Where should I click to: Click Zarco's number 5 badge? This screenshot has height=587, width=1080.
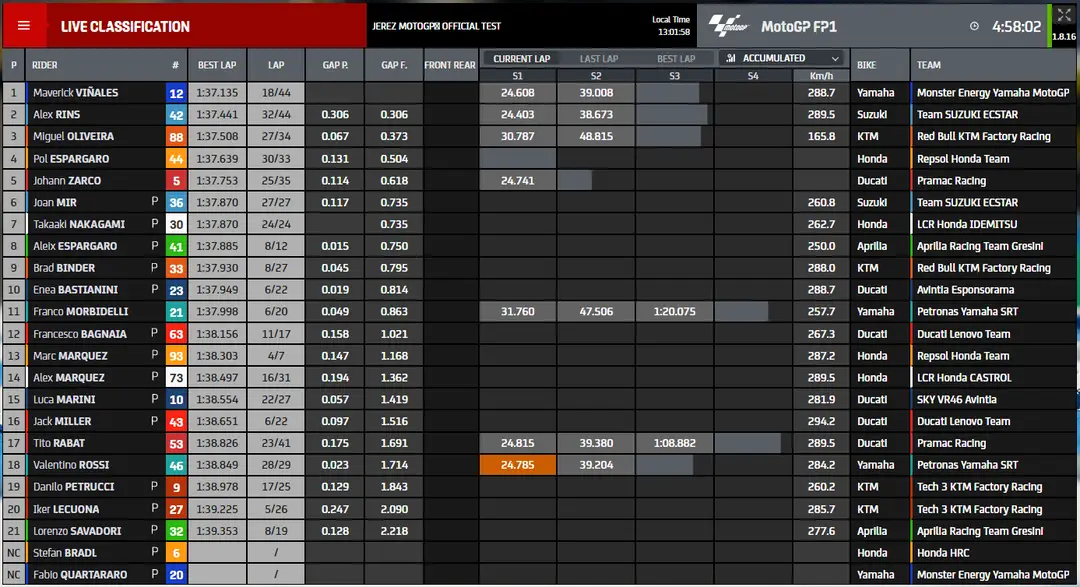click(176, 181)
